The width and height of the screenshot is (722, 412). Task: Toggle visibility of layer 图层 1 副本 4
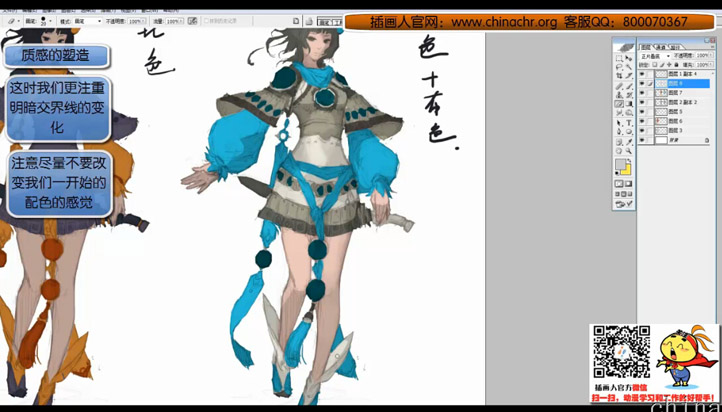pyautogui.click(x=642, y=74)
